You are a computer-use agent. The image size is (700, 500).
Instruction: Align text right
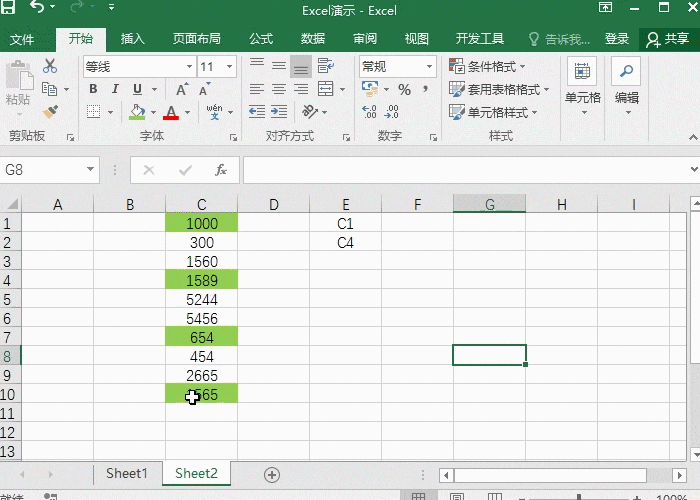pyautogui.click(x=301, y=89)
